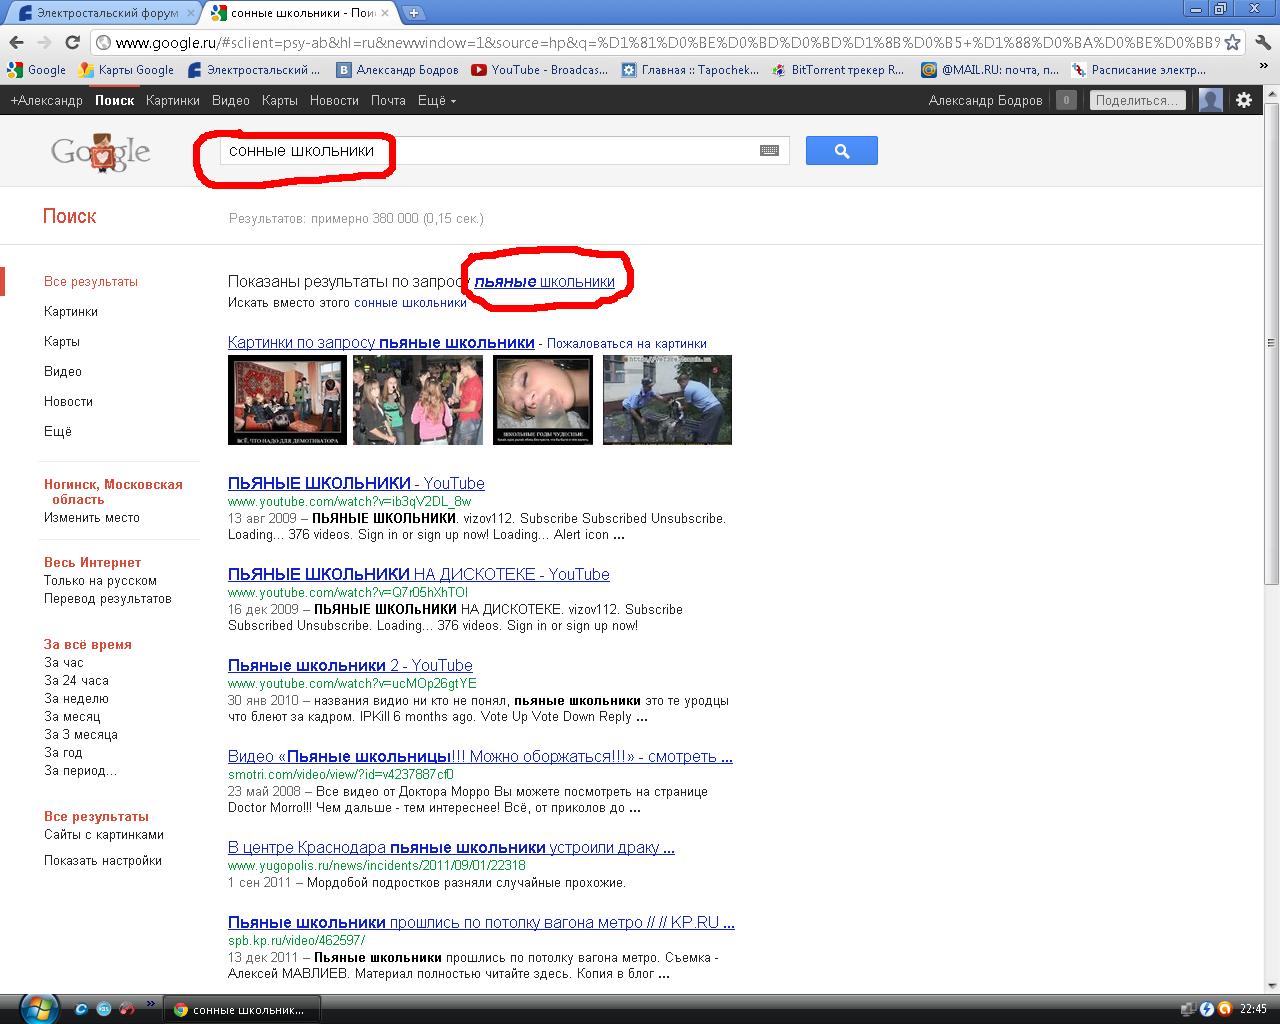
Task: Expand quick launch overflow chevron
Action: (151, 1004)
